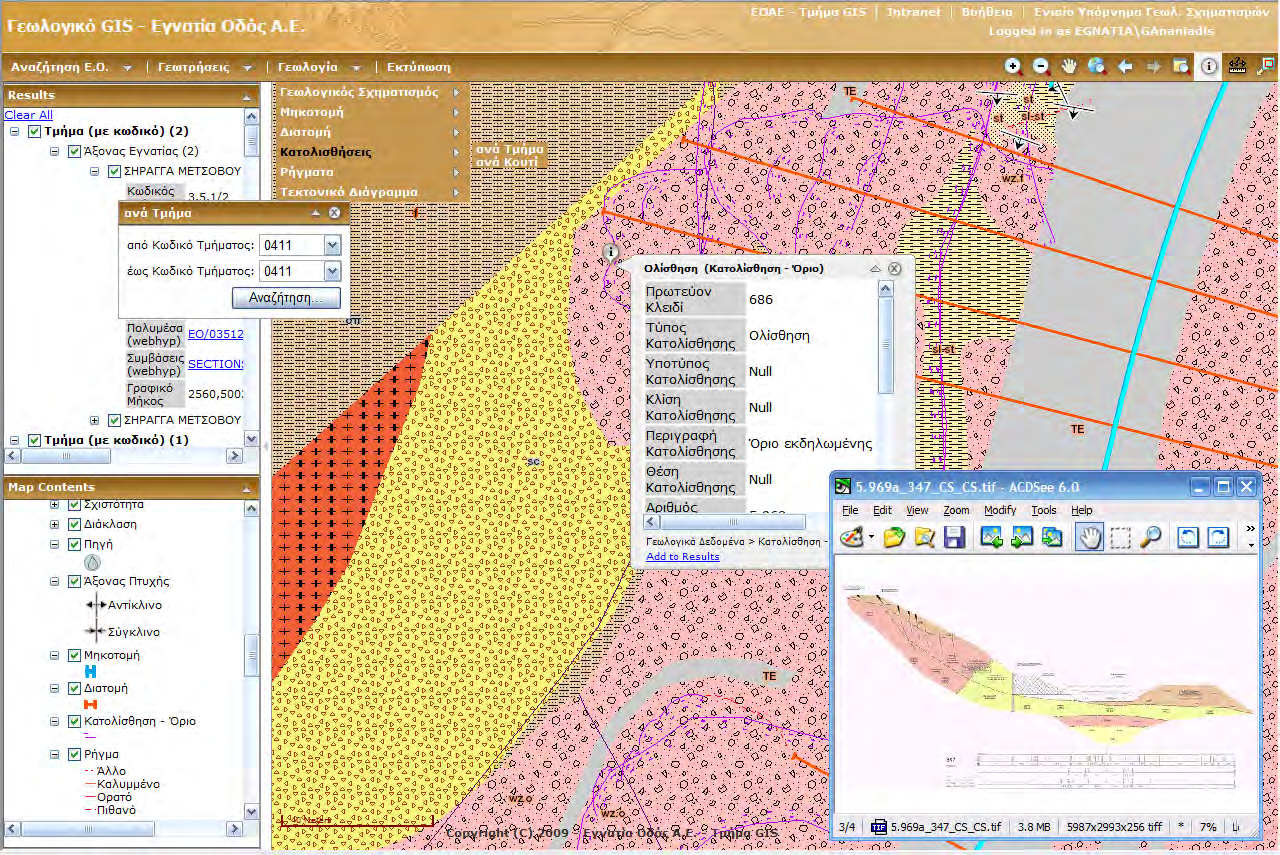Toggle 'Τμήμα (με κωδικό) (1)' checkbox
Viewport: 1280px width, 855px height.
coord(35,441)
